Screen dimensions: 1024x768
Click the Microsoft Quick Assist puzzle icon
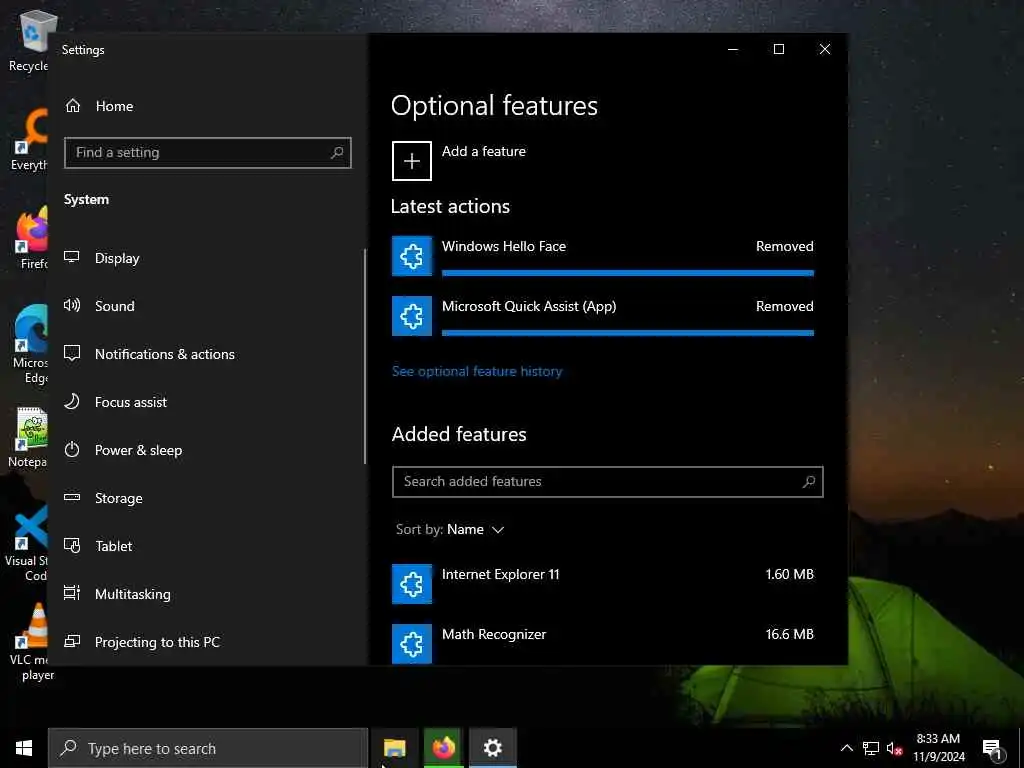tap(411, 316)
